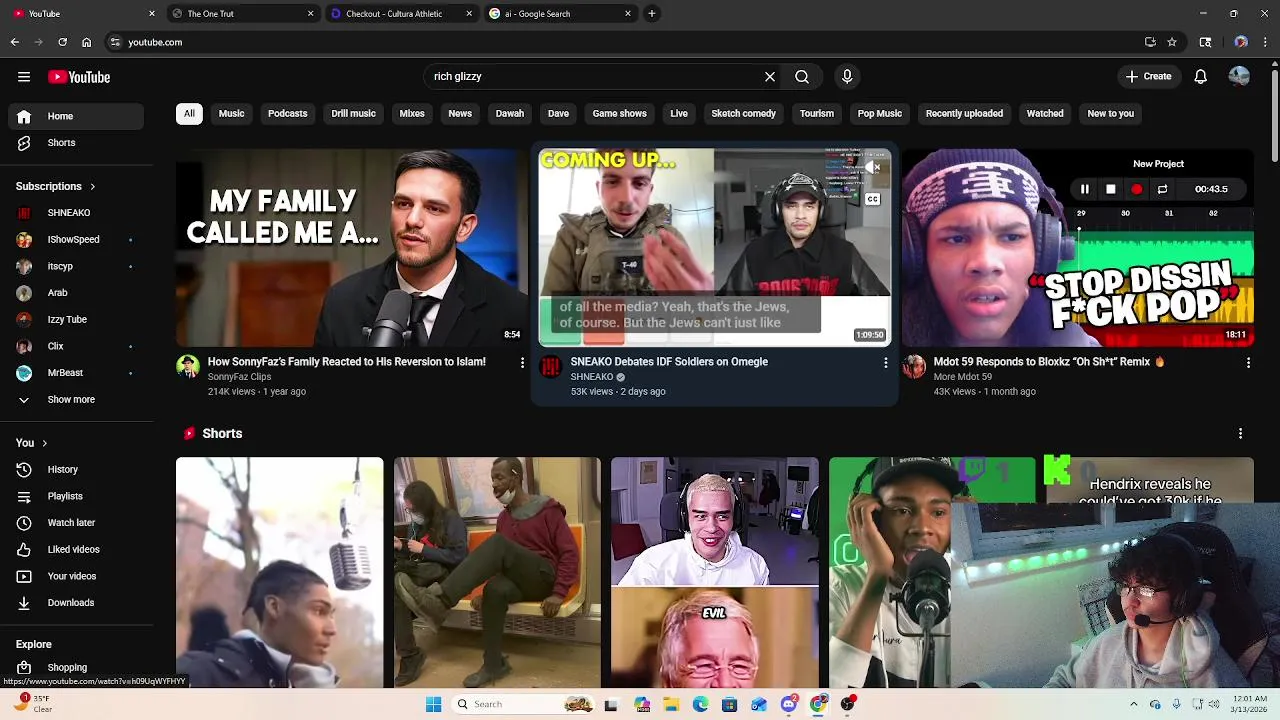View site information icon in address bar

(115, 42)
